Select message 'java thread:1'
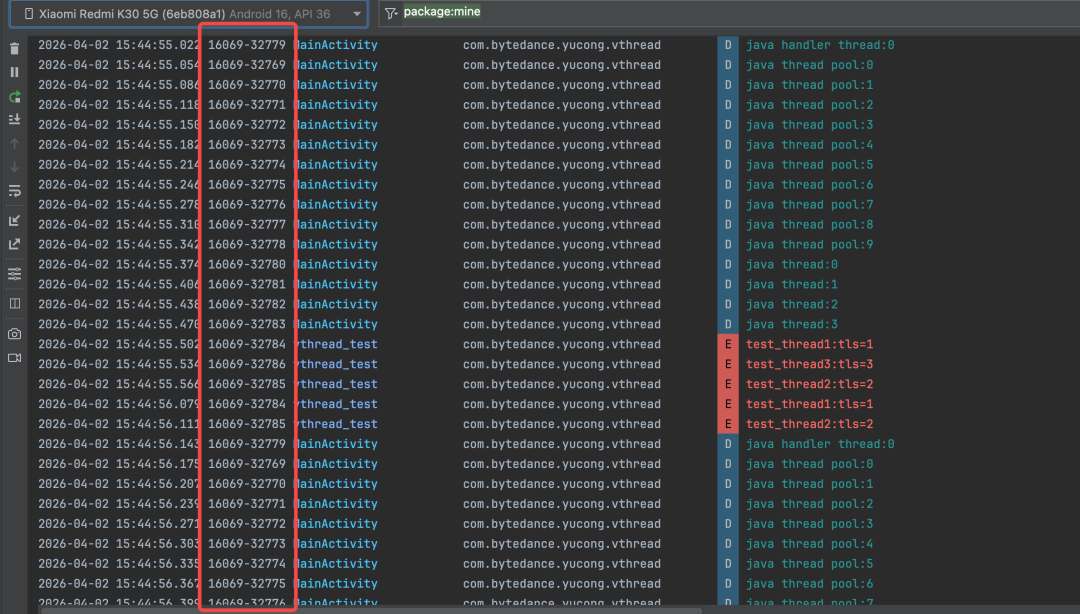Viewport: 1080px width, 614px height. [792, 285]
